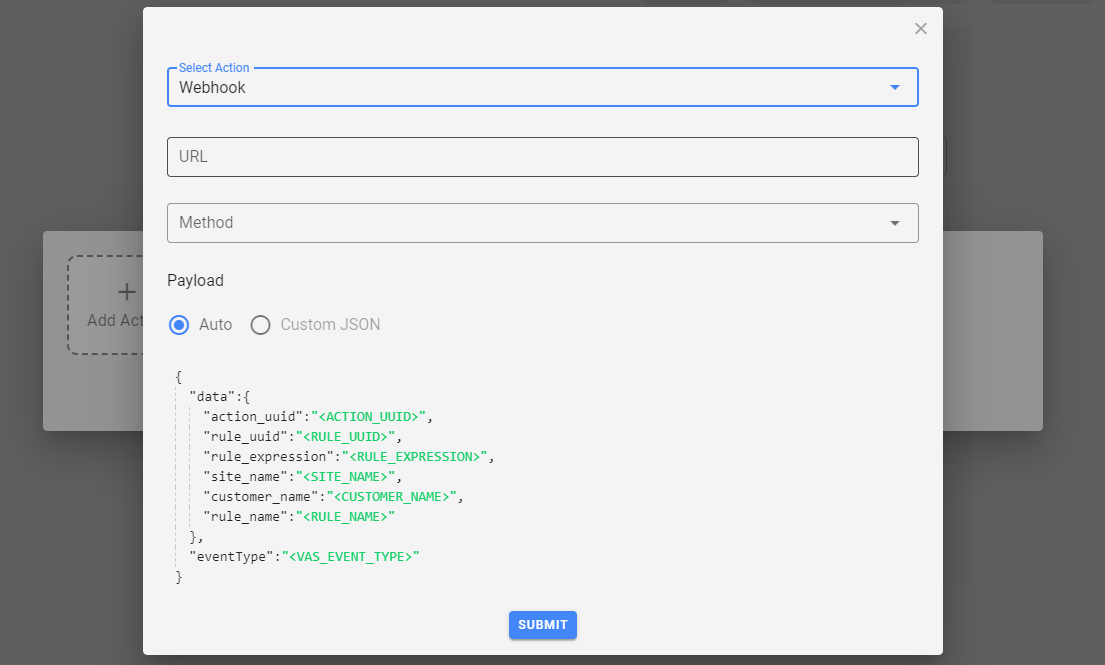
Task: Focus the URL input field
Action: (x=542, y=157)
